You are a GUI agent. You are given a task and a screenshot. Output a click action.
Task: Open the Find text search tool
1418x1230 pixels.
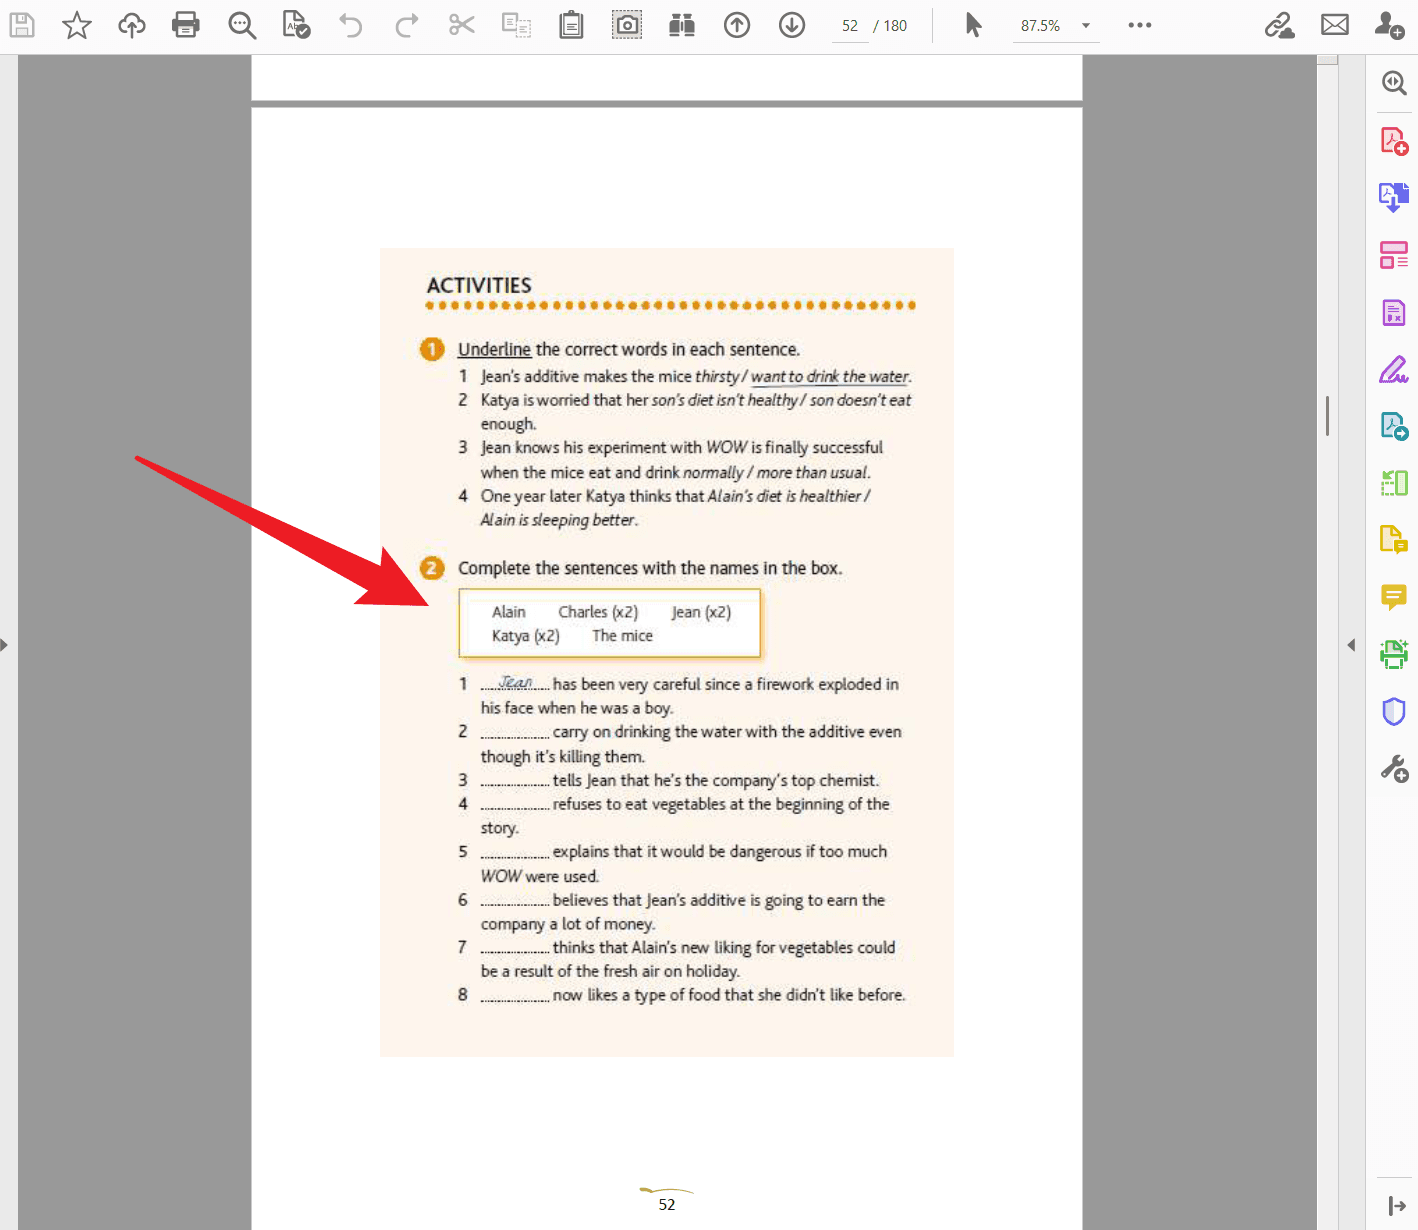[x=242, y=25]
